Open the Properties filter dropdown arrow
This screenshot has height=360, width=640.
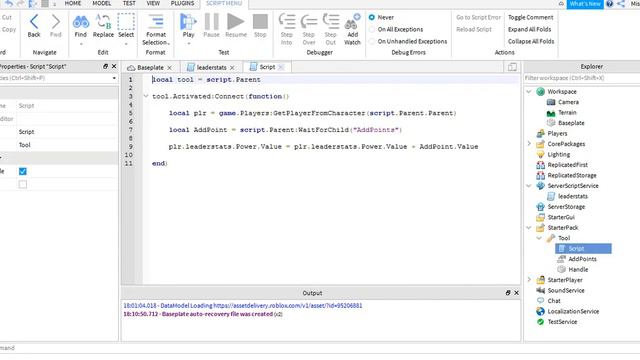[x=114, y=78]
